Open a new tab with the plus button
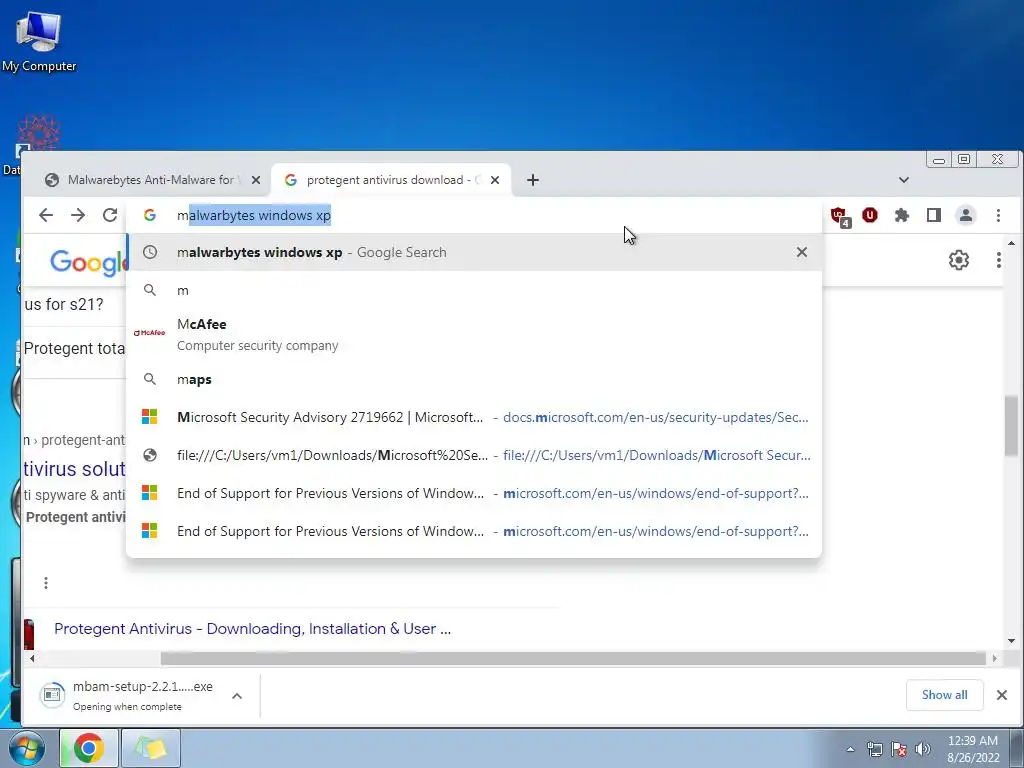Image resolution: width=1024 pixels, height=768 pixels. point(533,180)
